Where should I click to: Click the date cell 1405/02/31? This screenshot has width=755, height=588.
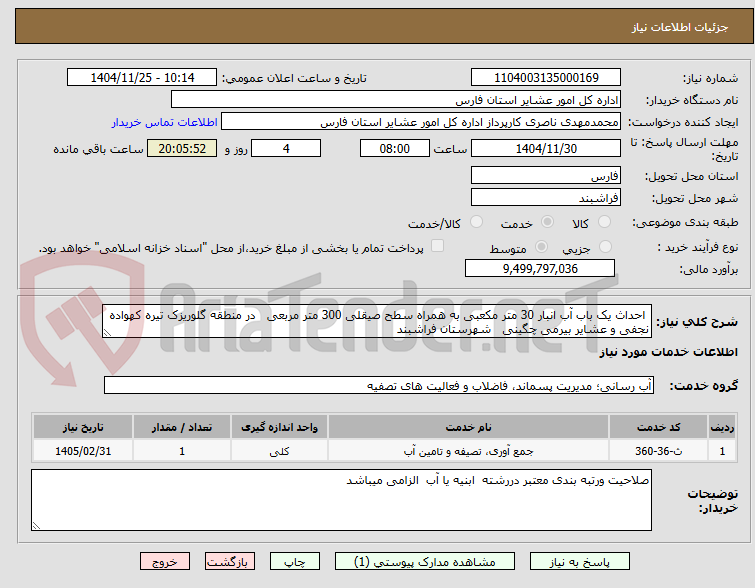pos(83,451)
